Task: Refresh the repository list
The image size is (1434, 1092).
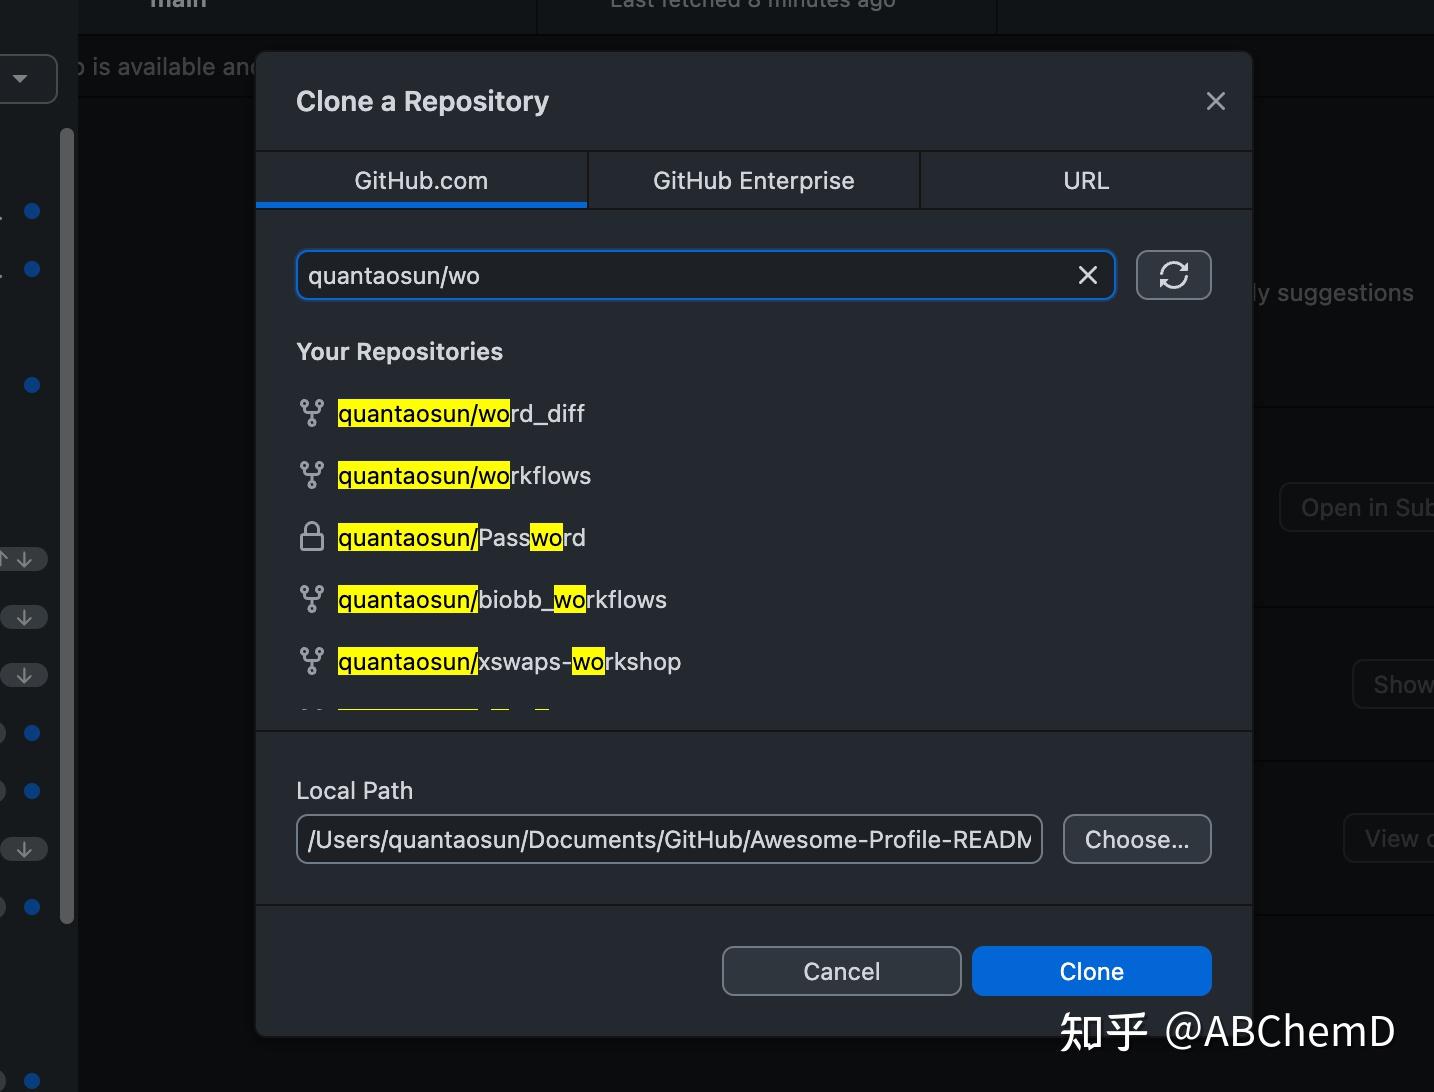Action: pos(1173,275)
